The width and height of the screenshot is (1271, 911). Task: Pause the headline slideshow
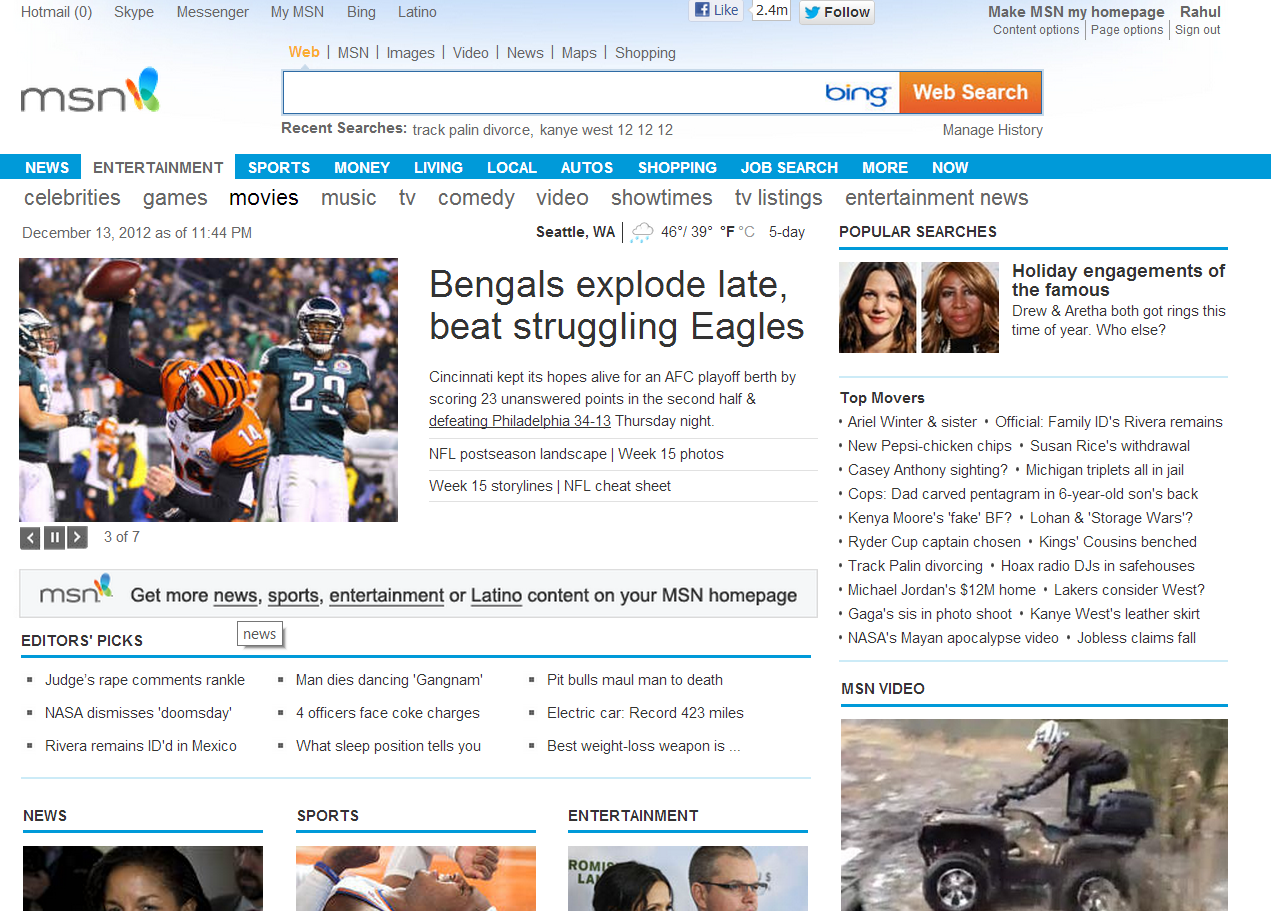tap(54, 538)
